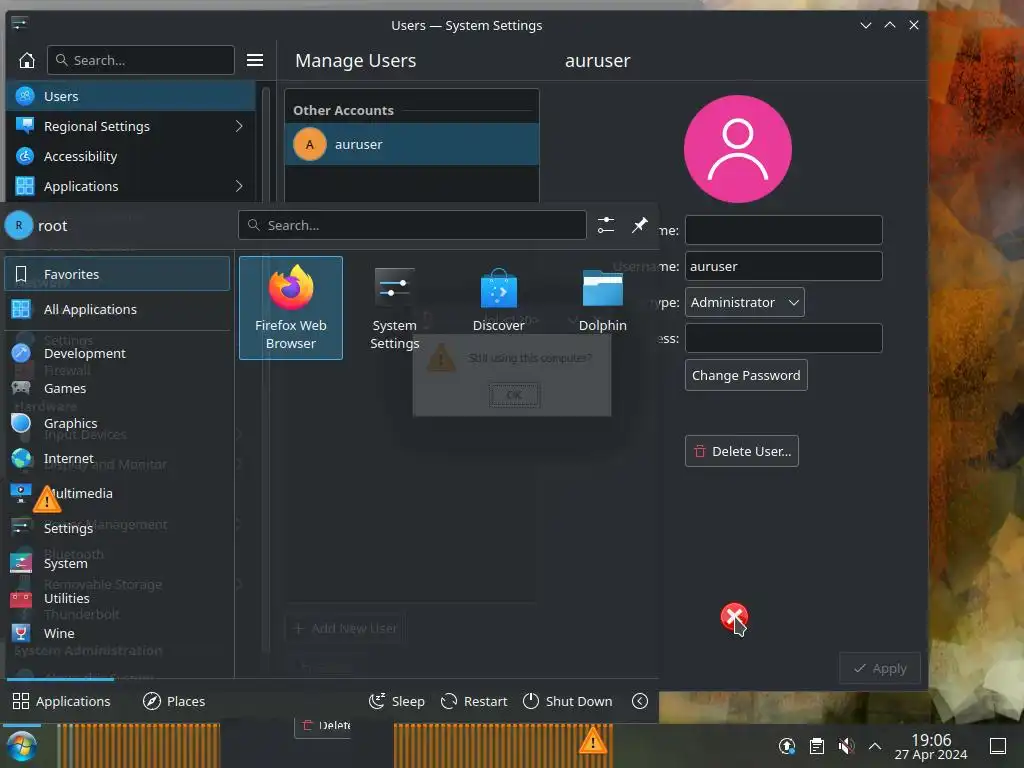Click the empty name field
Screen dimensions: 1024x768
(x=784, y=230)
